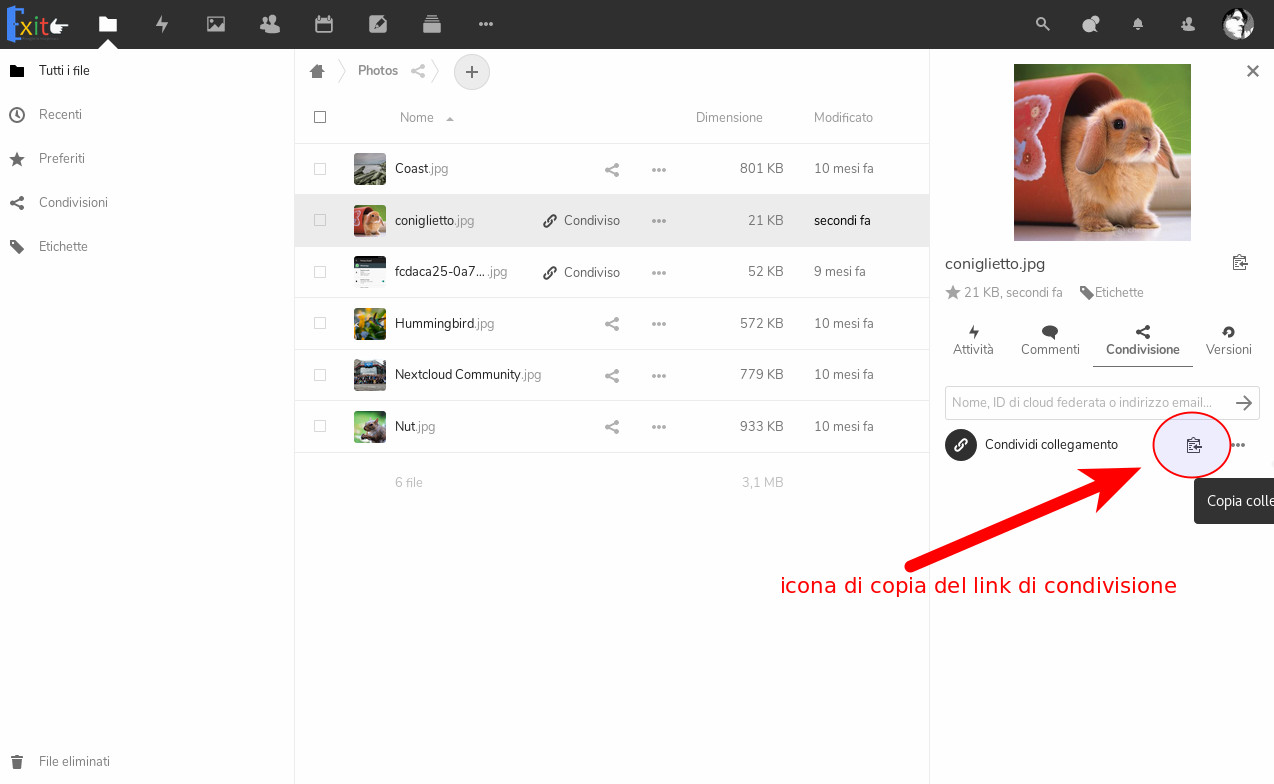
Task: Copy direct link icon next to coniglietto.jpg title
Action: 1240,263
